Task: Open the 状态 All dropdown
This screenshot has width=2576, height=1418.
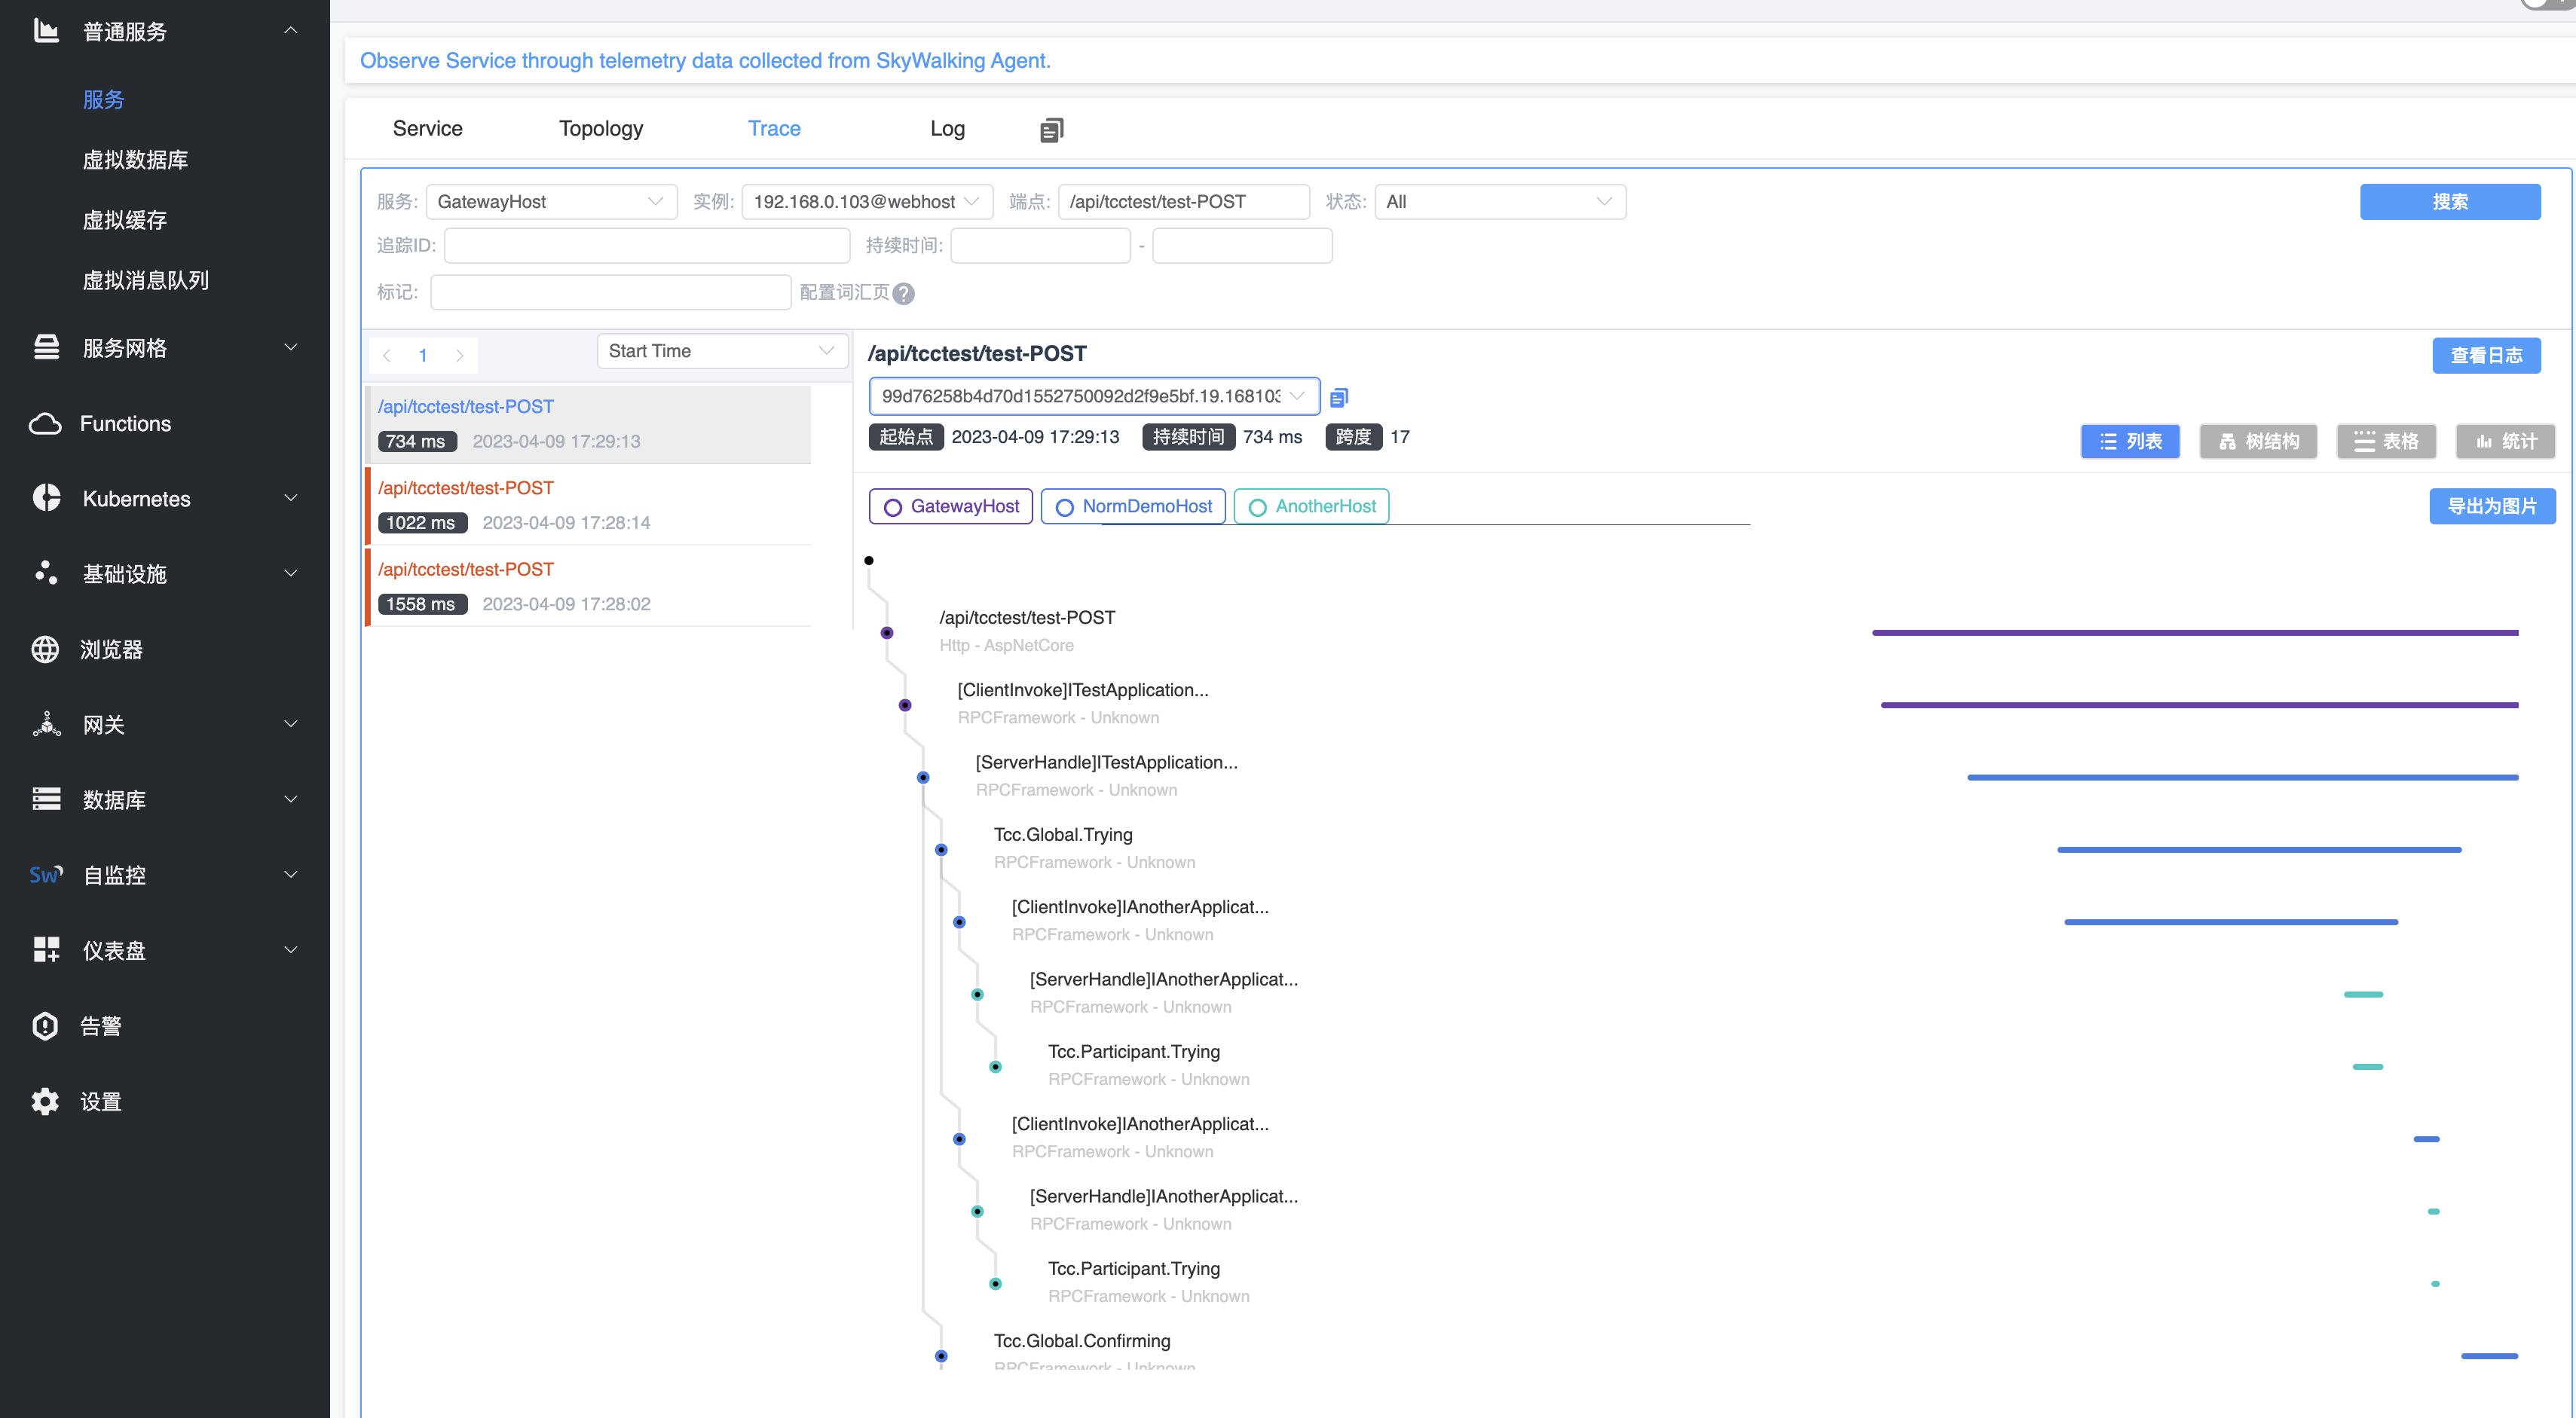Action: (x=1500, y=202)
